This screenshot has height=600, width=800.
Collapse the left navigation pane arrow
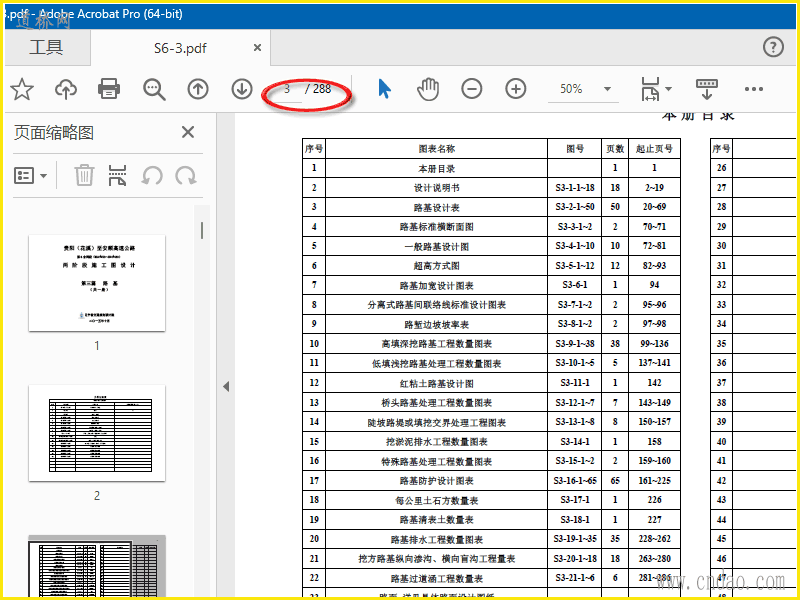(x=226, y=387)
